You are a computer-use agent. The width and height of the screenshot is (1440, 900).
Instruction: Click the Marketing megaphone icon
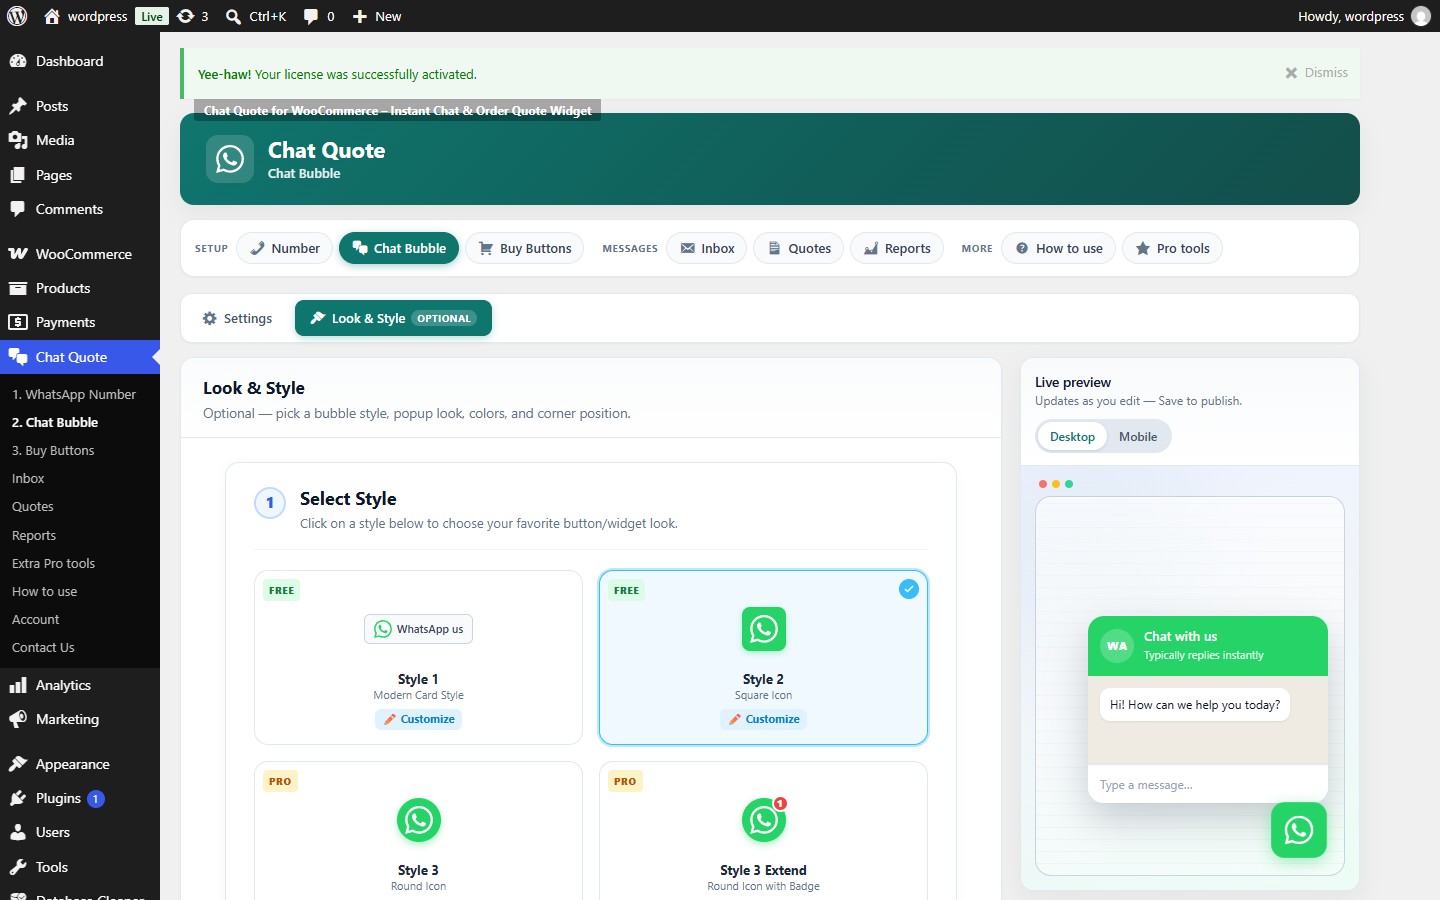(18, 719)
